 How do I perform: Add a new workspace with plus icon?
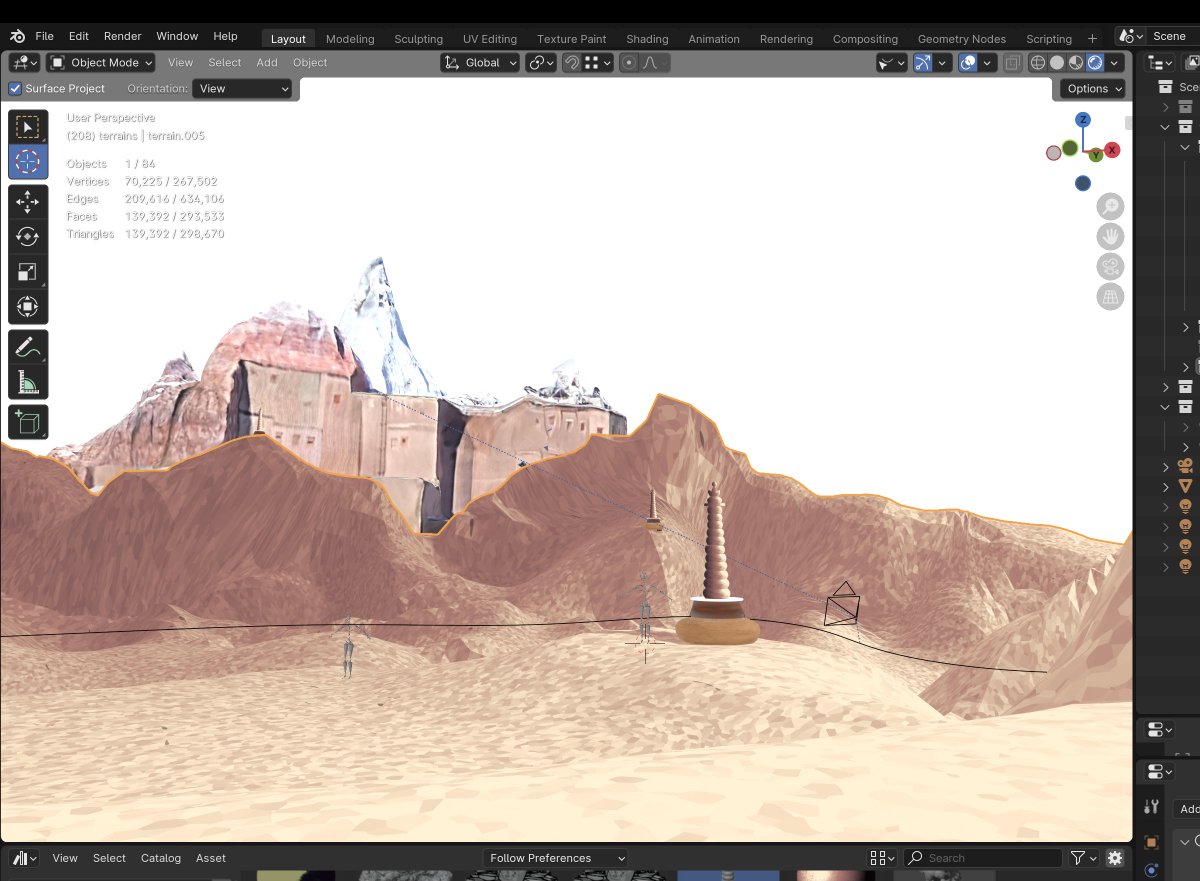coord(1092,39)
